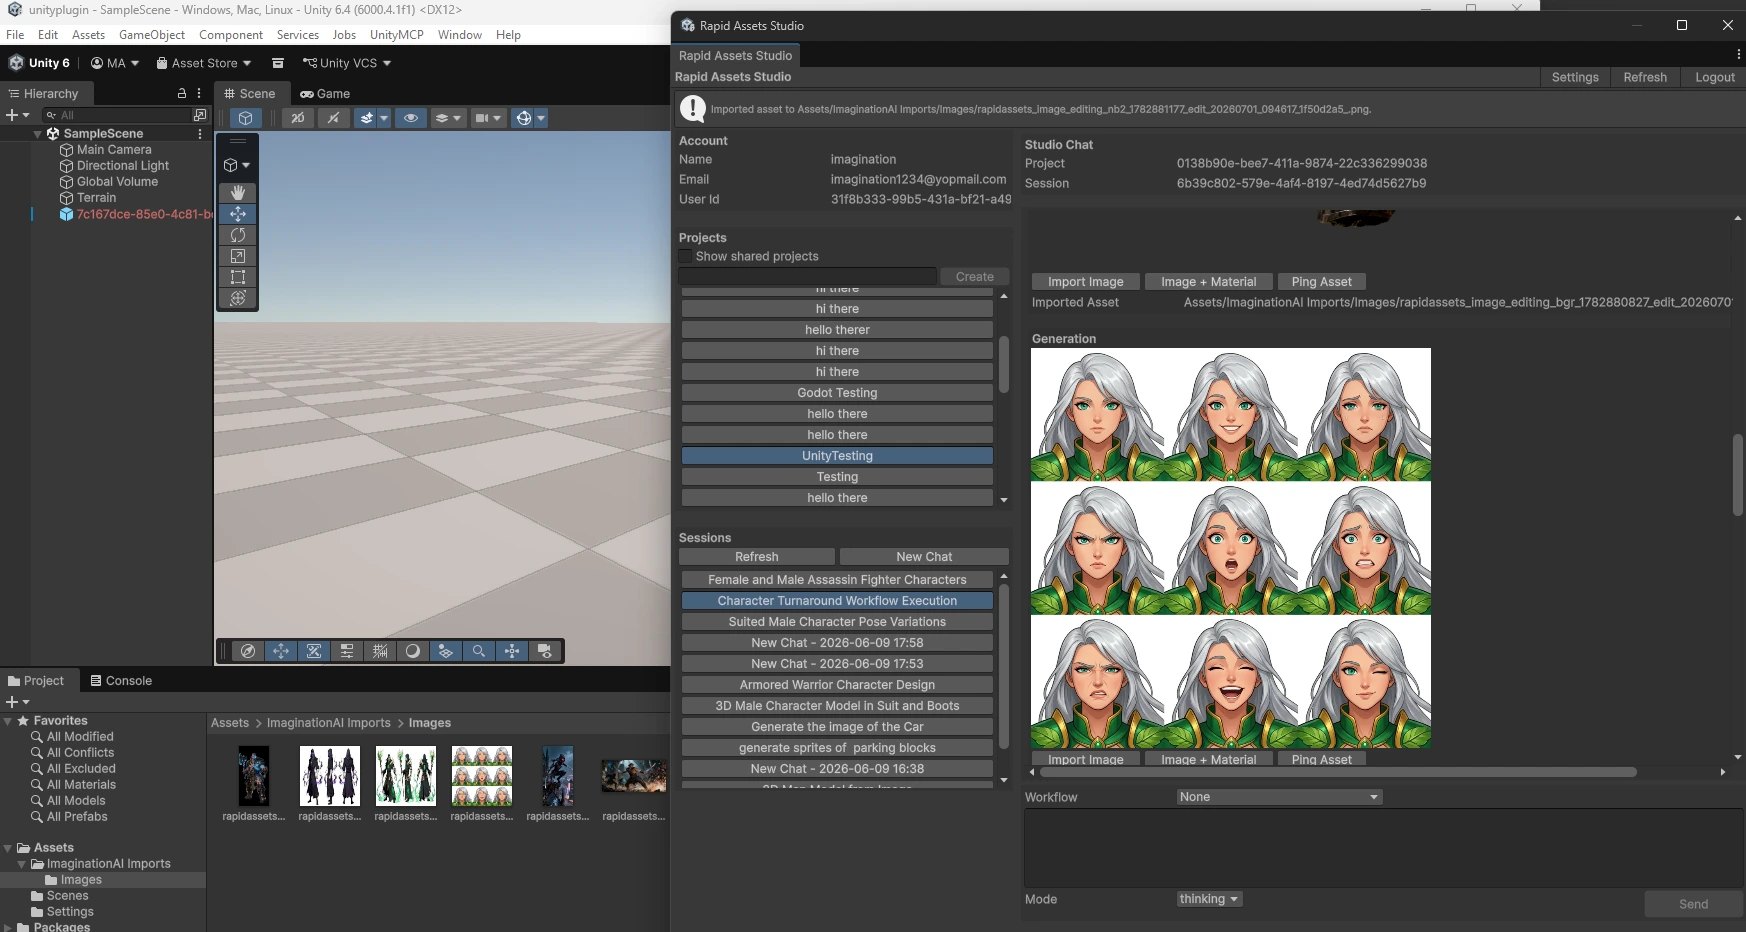Enable the Show shared projects checkbox
This screenshot has height=932, width=1746.
click(685, 256)
